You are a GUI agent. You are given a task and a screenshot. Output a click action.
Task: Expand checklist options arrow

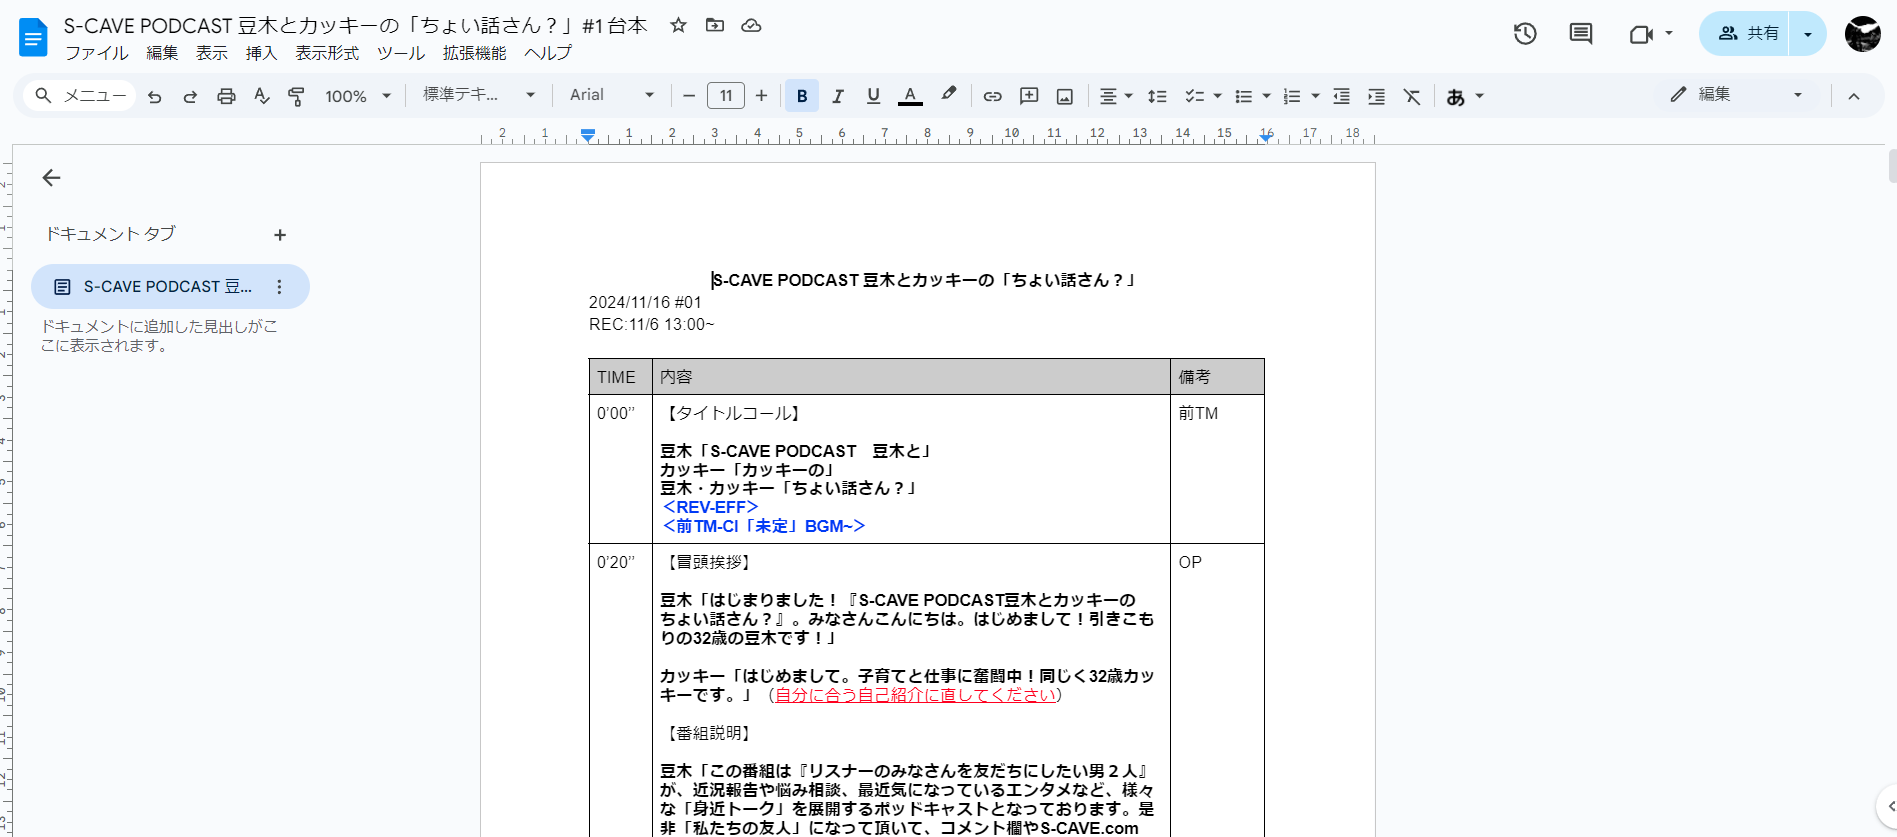pos(1217,96)
